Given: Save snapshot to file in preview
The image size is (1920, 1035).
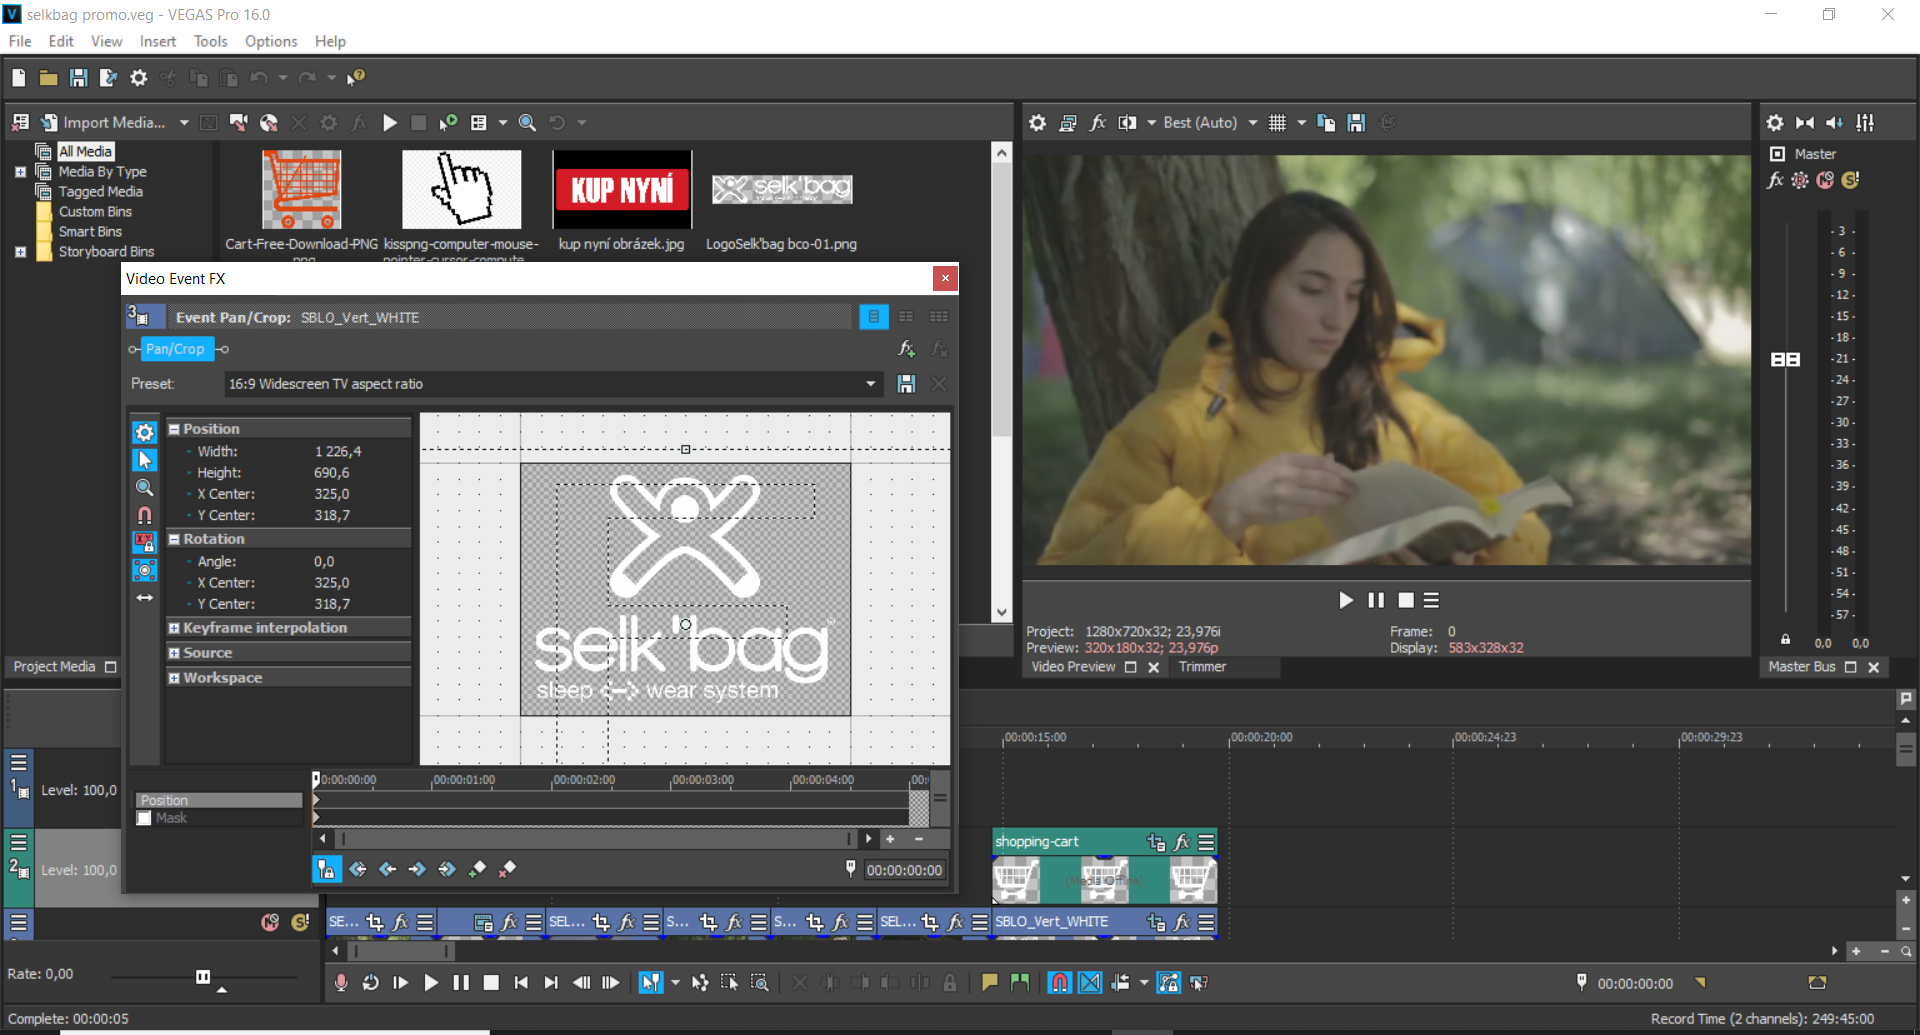Looking at the screenshot, I should click(1356, 123).
